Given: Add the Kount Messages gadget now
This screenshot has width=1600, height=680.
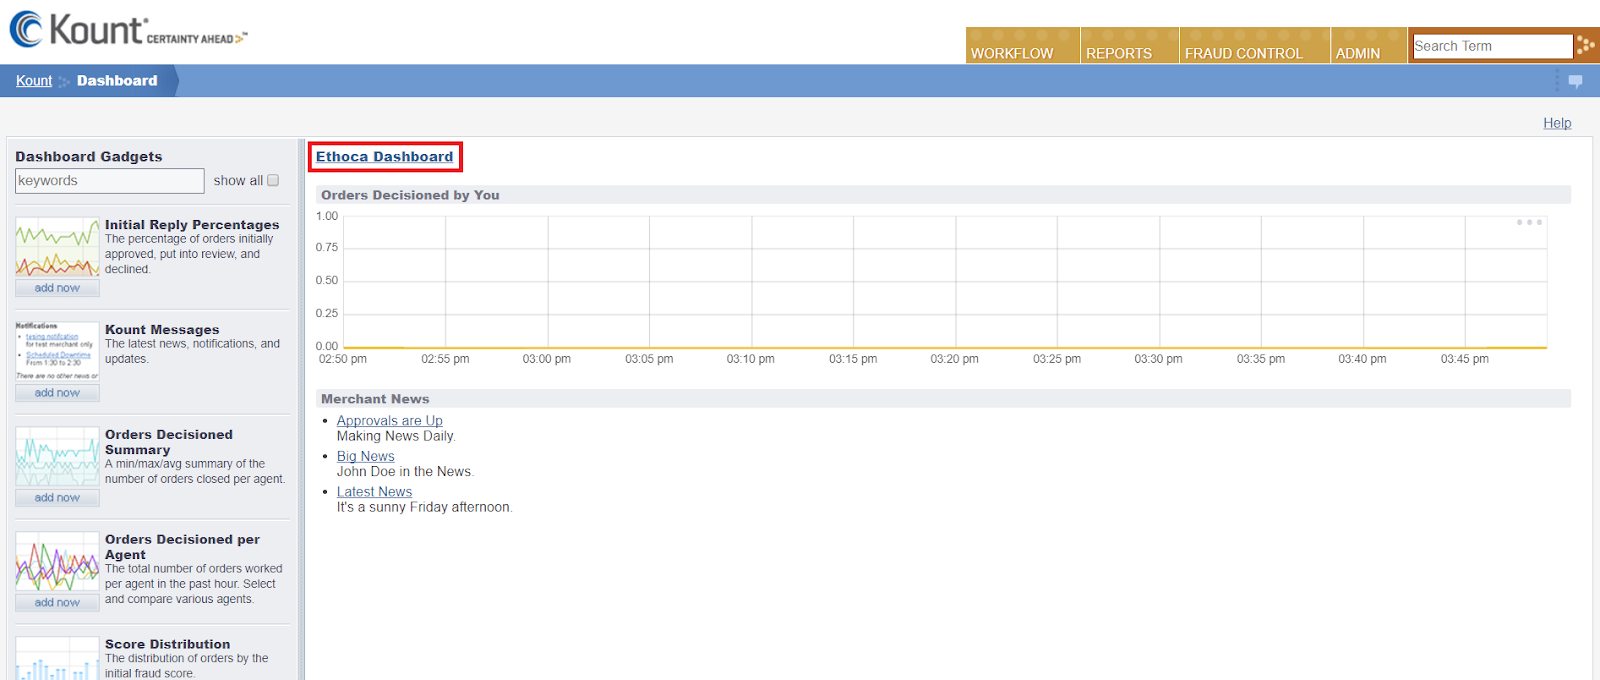Looking at the screenshot, I should 57,393.
